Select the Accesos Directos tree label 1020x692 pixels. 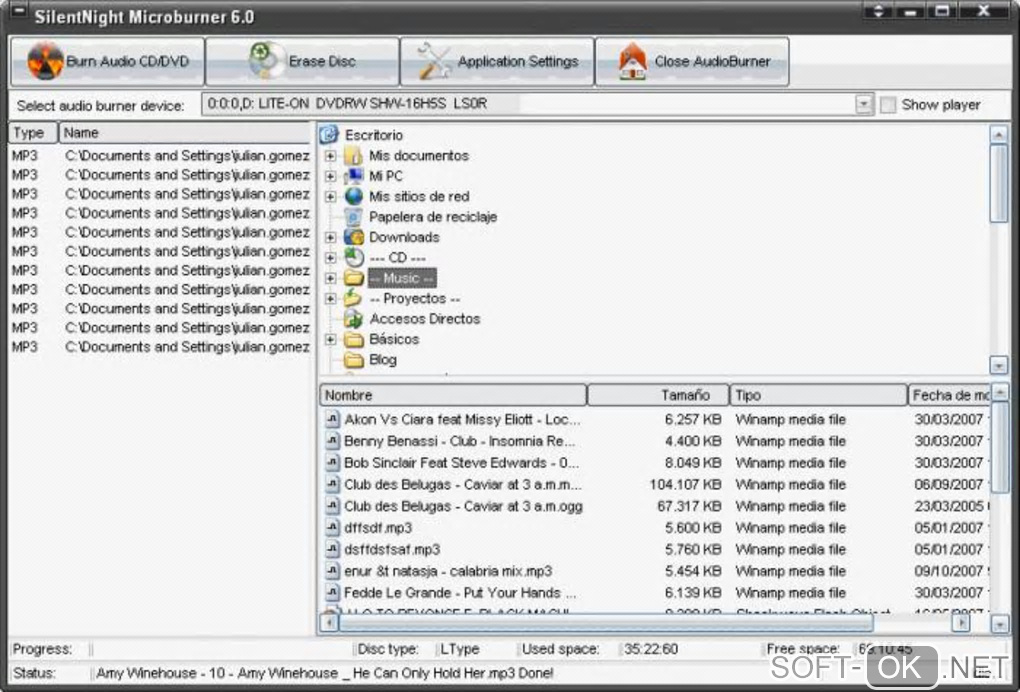pos(425,319)
